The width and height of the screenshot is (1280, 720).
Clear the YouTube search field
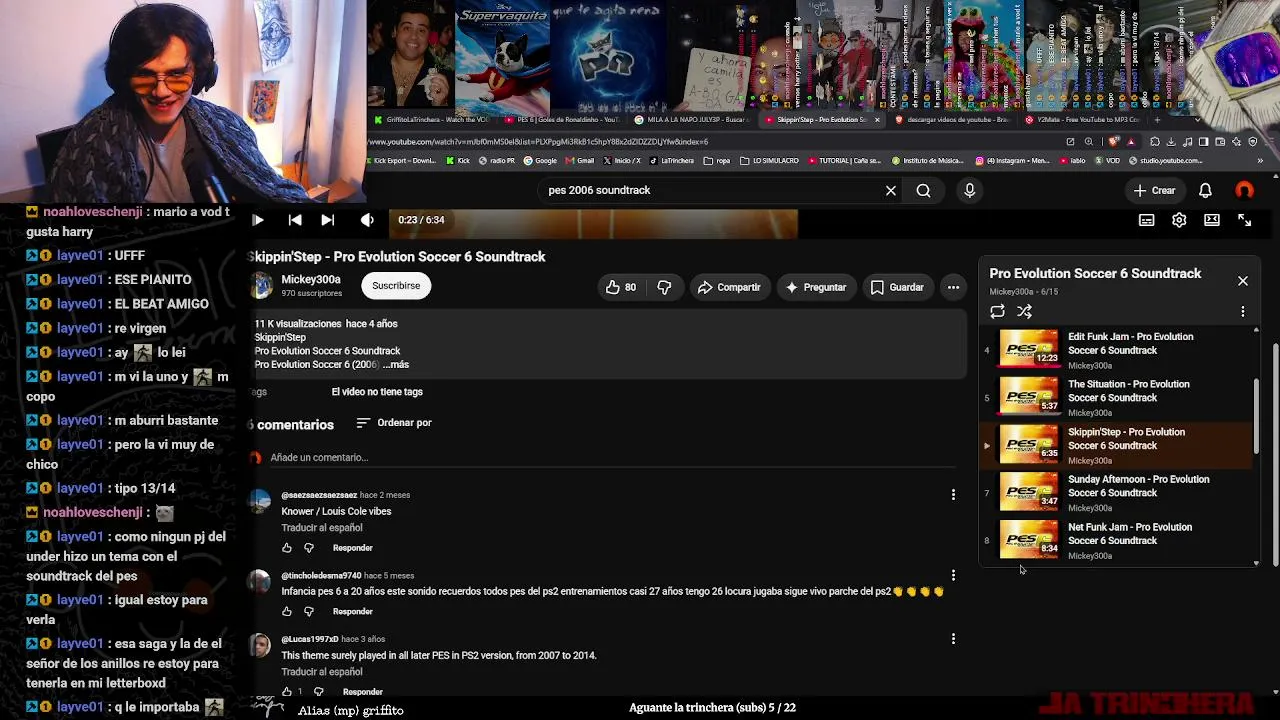(891, 190)
